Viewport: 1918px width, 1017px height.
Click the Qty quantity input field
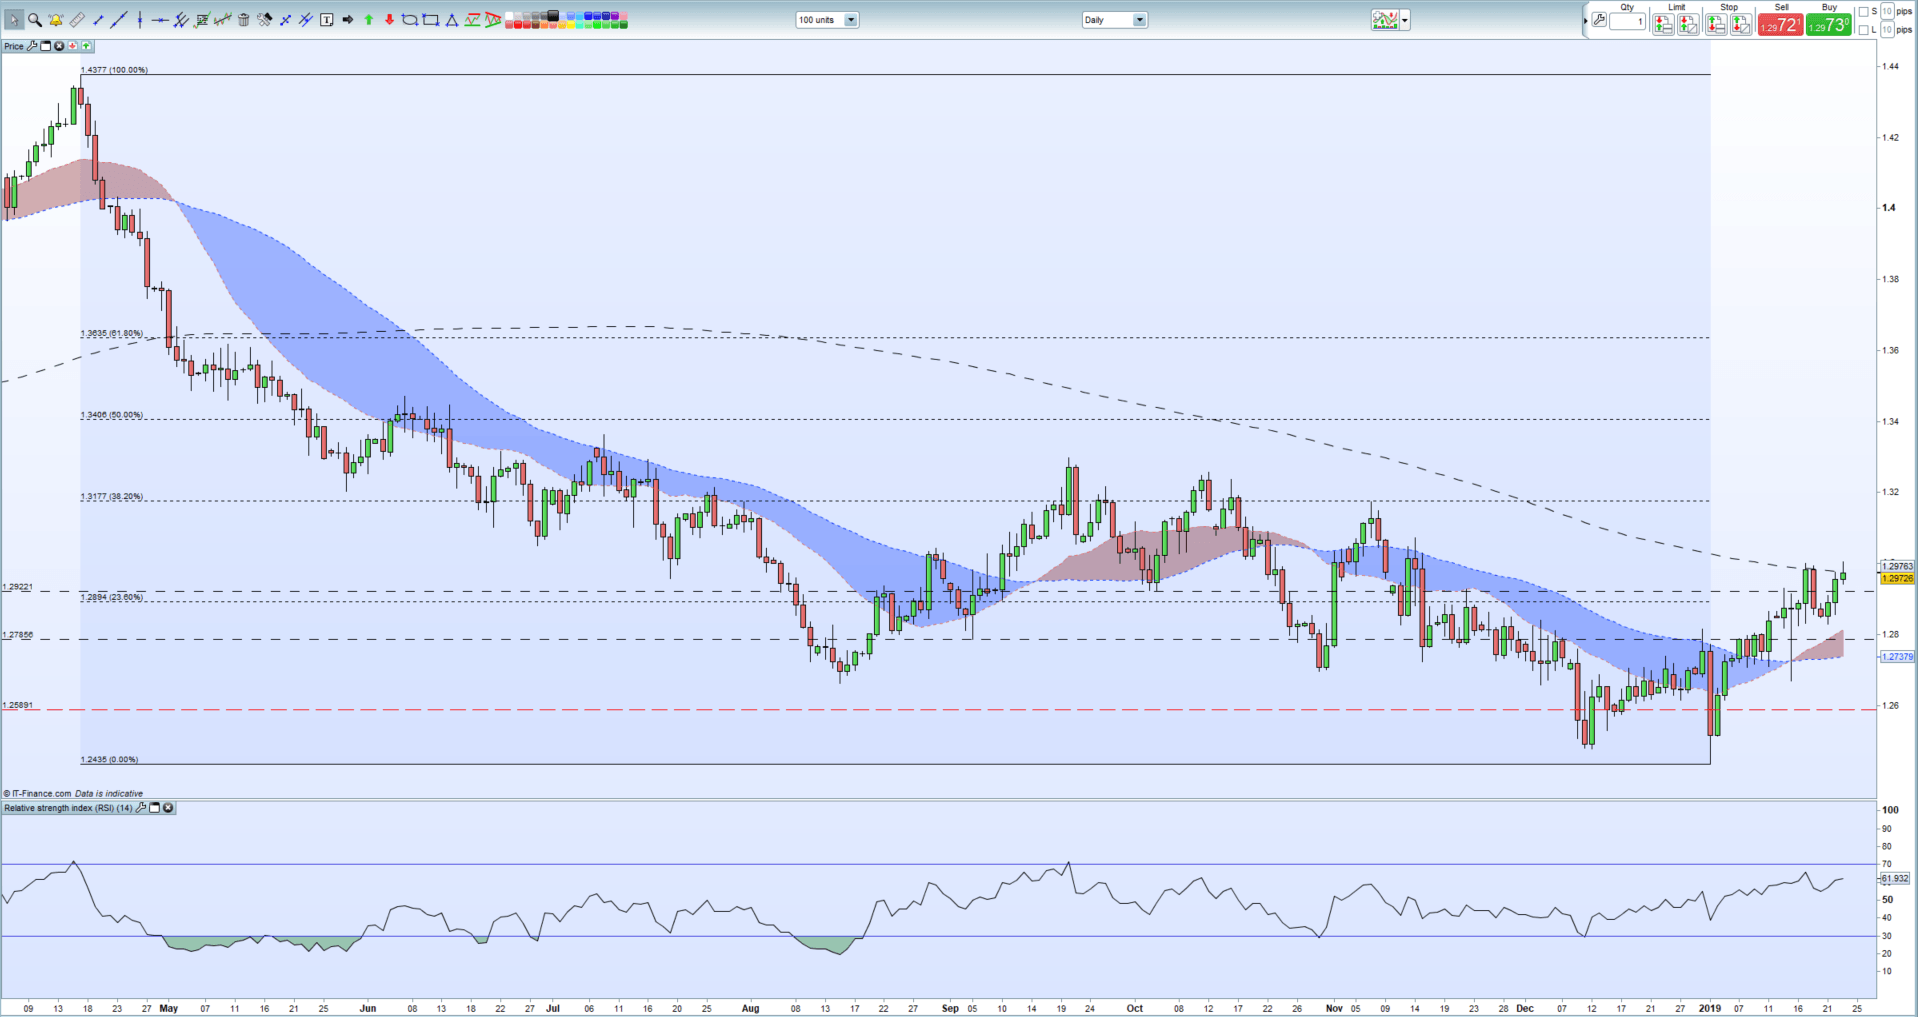(x=1628, y=21)
